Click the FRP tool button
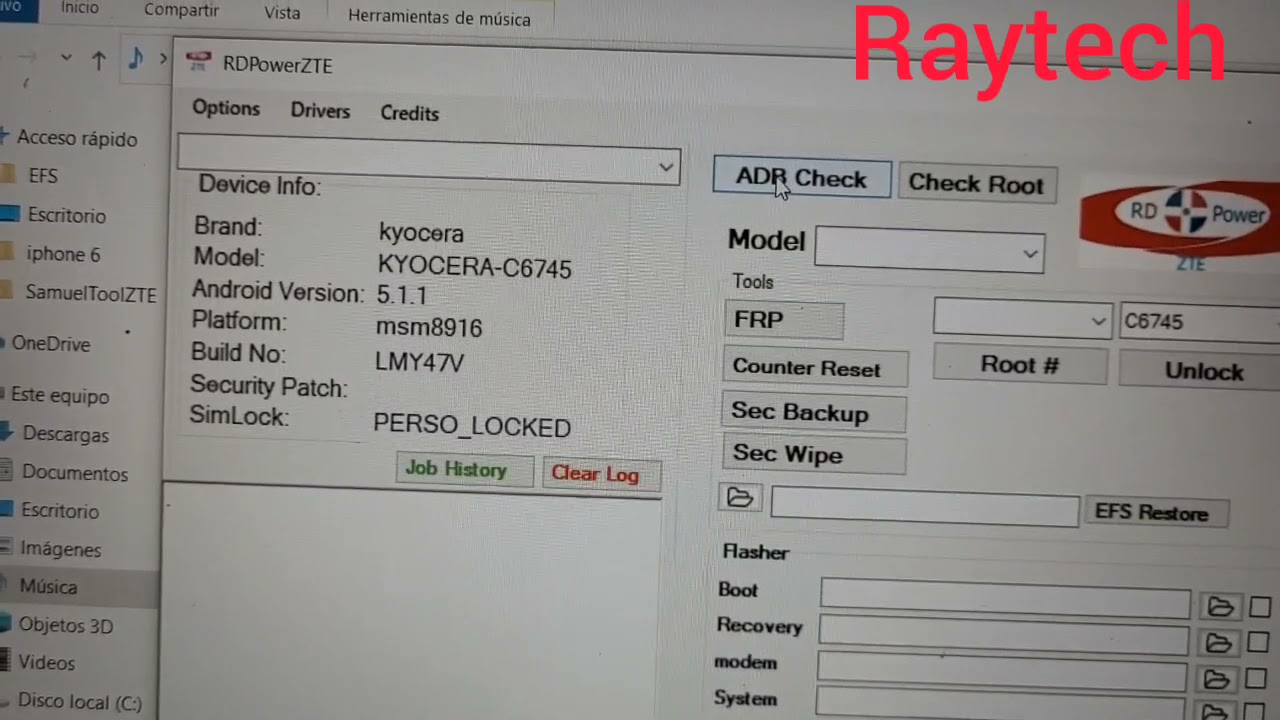1280x720 pixels. (x=783, y=320)
